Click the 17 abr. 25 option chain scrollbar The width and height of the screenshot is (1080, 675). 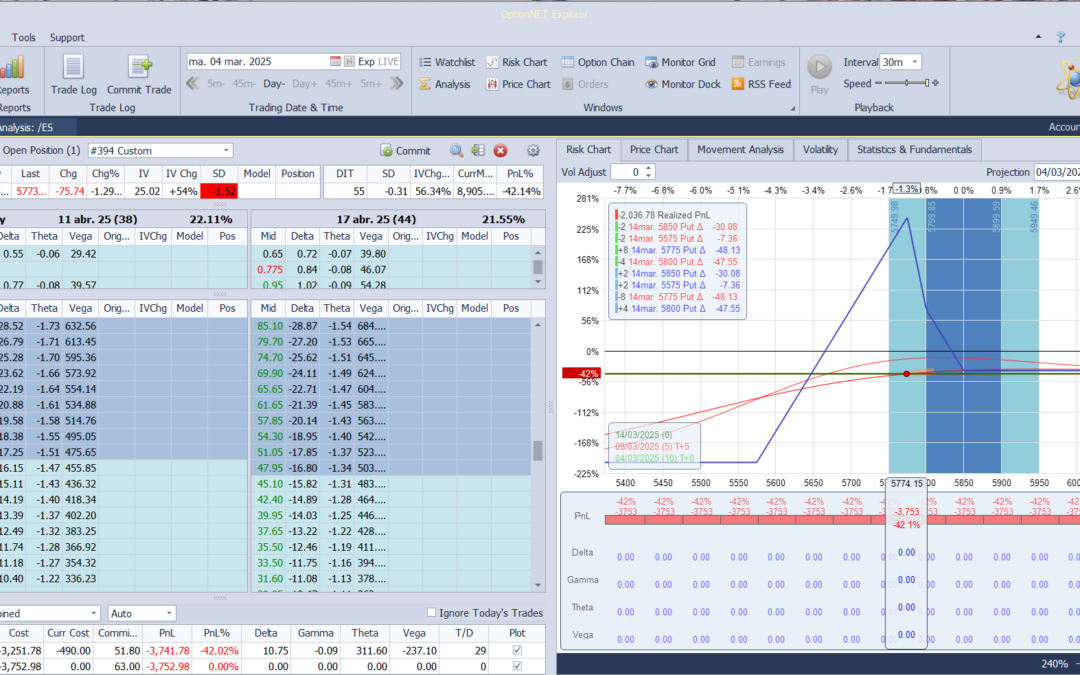pyautogui.click(x=538, y=451)
